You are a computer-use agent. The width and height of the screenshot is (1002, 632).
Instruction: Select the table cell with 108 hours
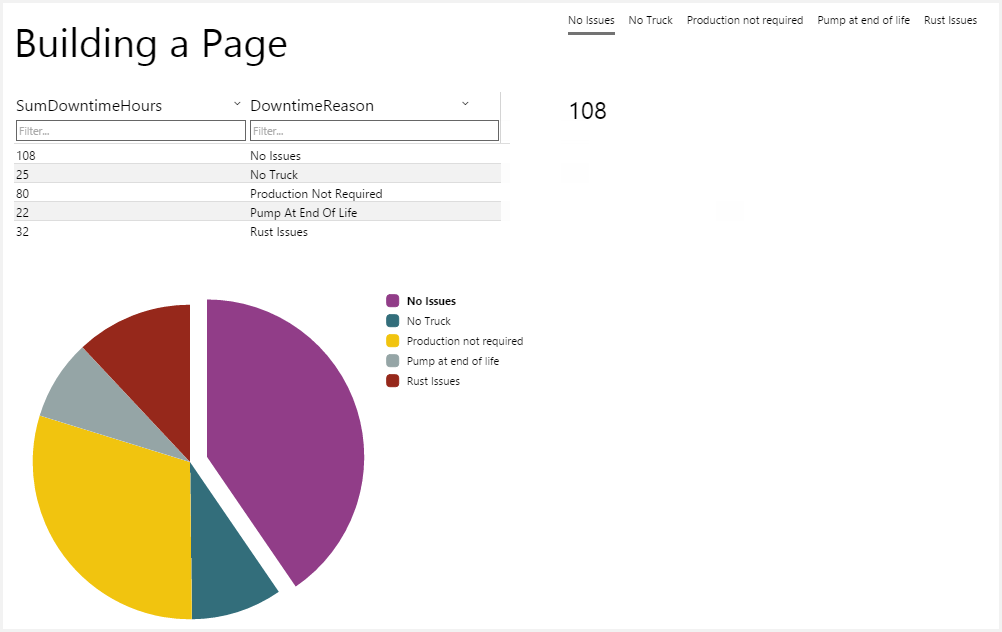[130, 155]
